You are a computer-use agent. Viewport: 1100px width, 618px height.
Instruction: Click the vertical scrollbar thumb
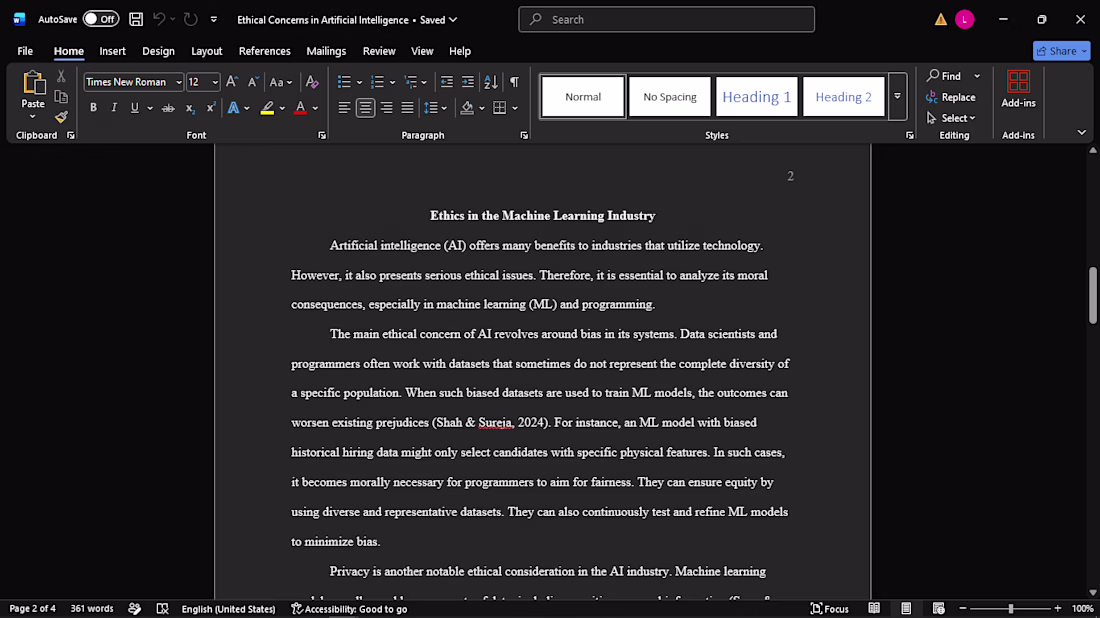[x=1093, y=295]
